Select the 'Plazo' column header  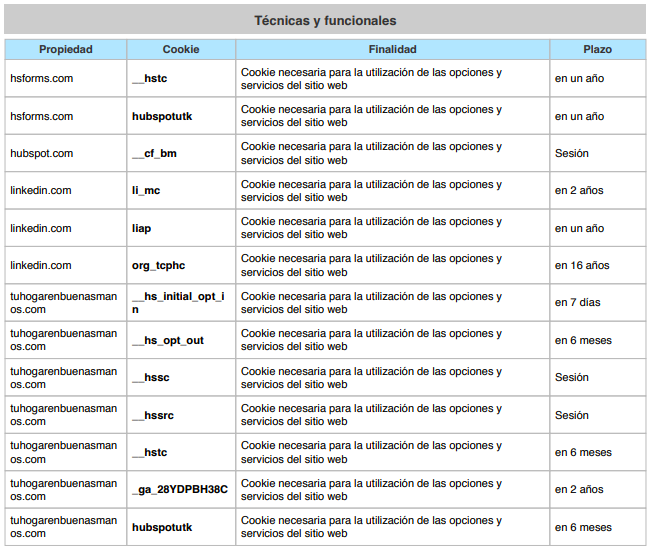point(597,49)
